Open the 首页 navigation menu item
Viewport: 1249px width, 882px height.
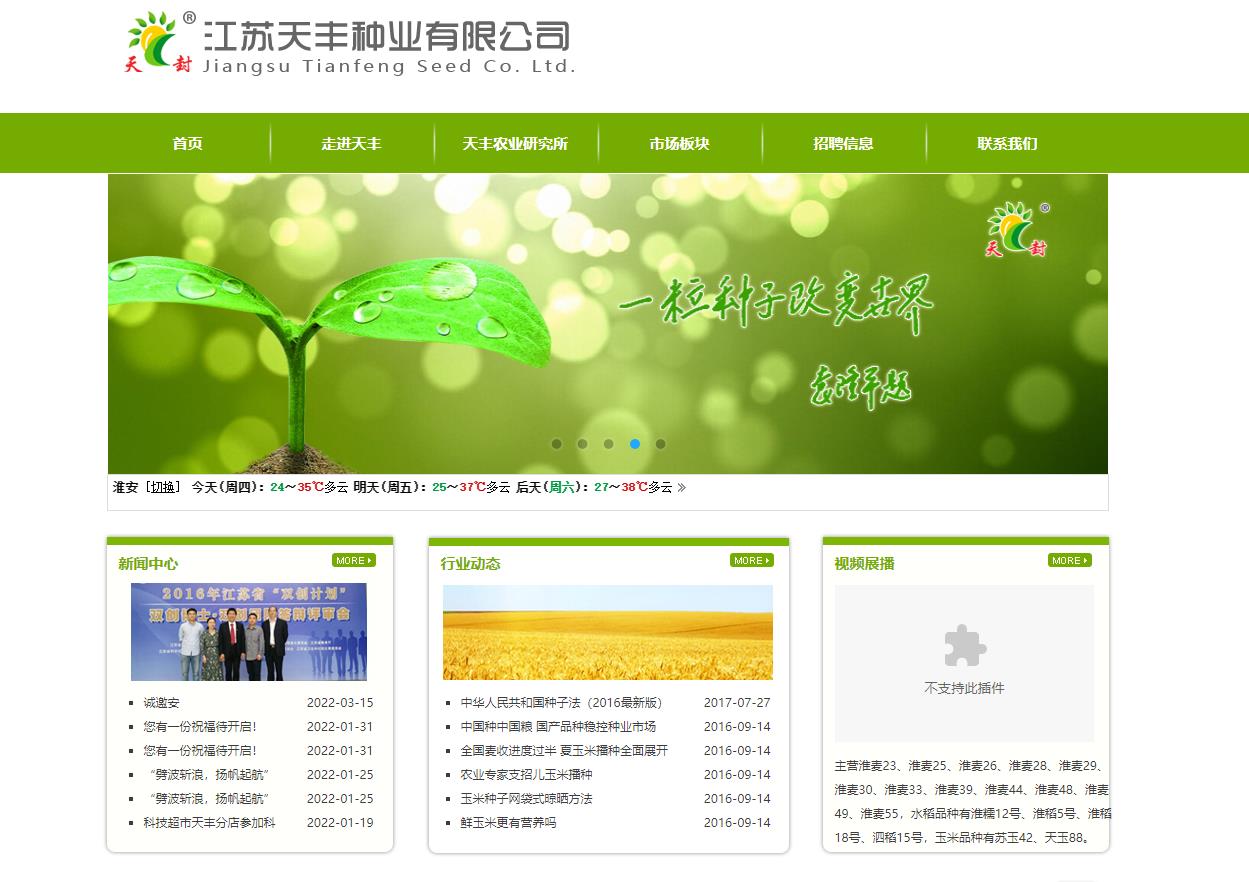(x=187, y=143)
